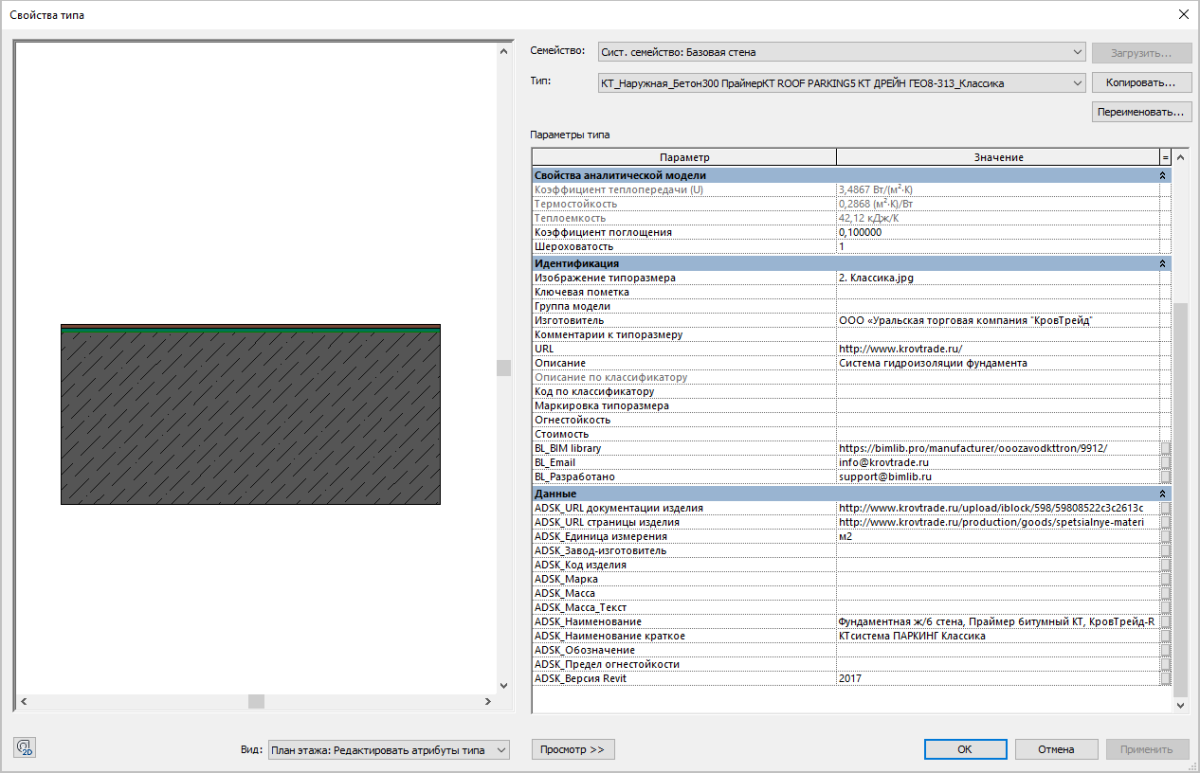Click associate button for BL_Email row
Image resolution: width=1200 pixels, height=773 pixels.
[x=1165, y=463]
